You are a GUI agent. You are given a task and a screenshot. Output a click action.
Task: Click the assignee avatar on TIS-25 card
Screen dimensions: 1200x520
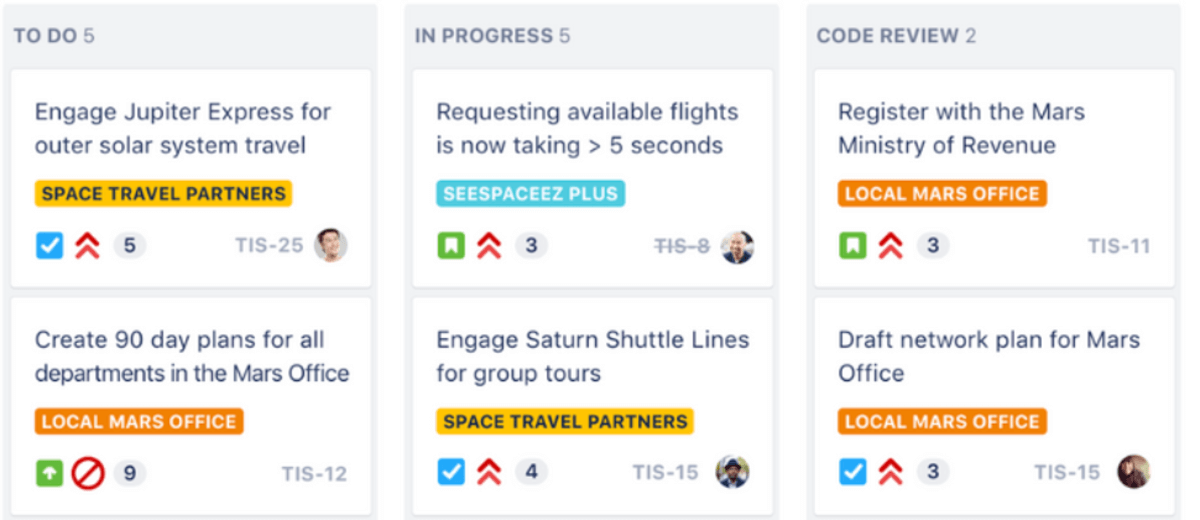pos(330,245)
